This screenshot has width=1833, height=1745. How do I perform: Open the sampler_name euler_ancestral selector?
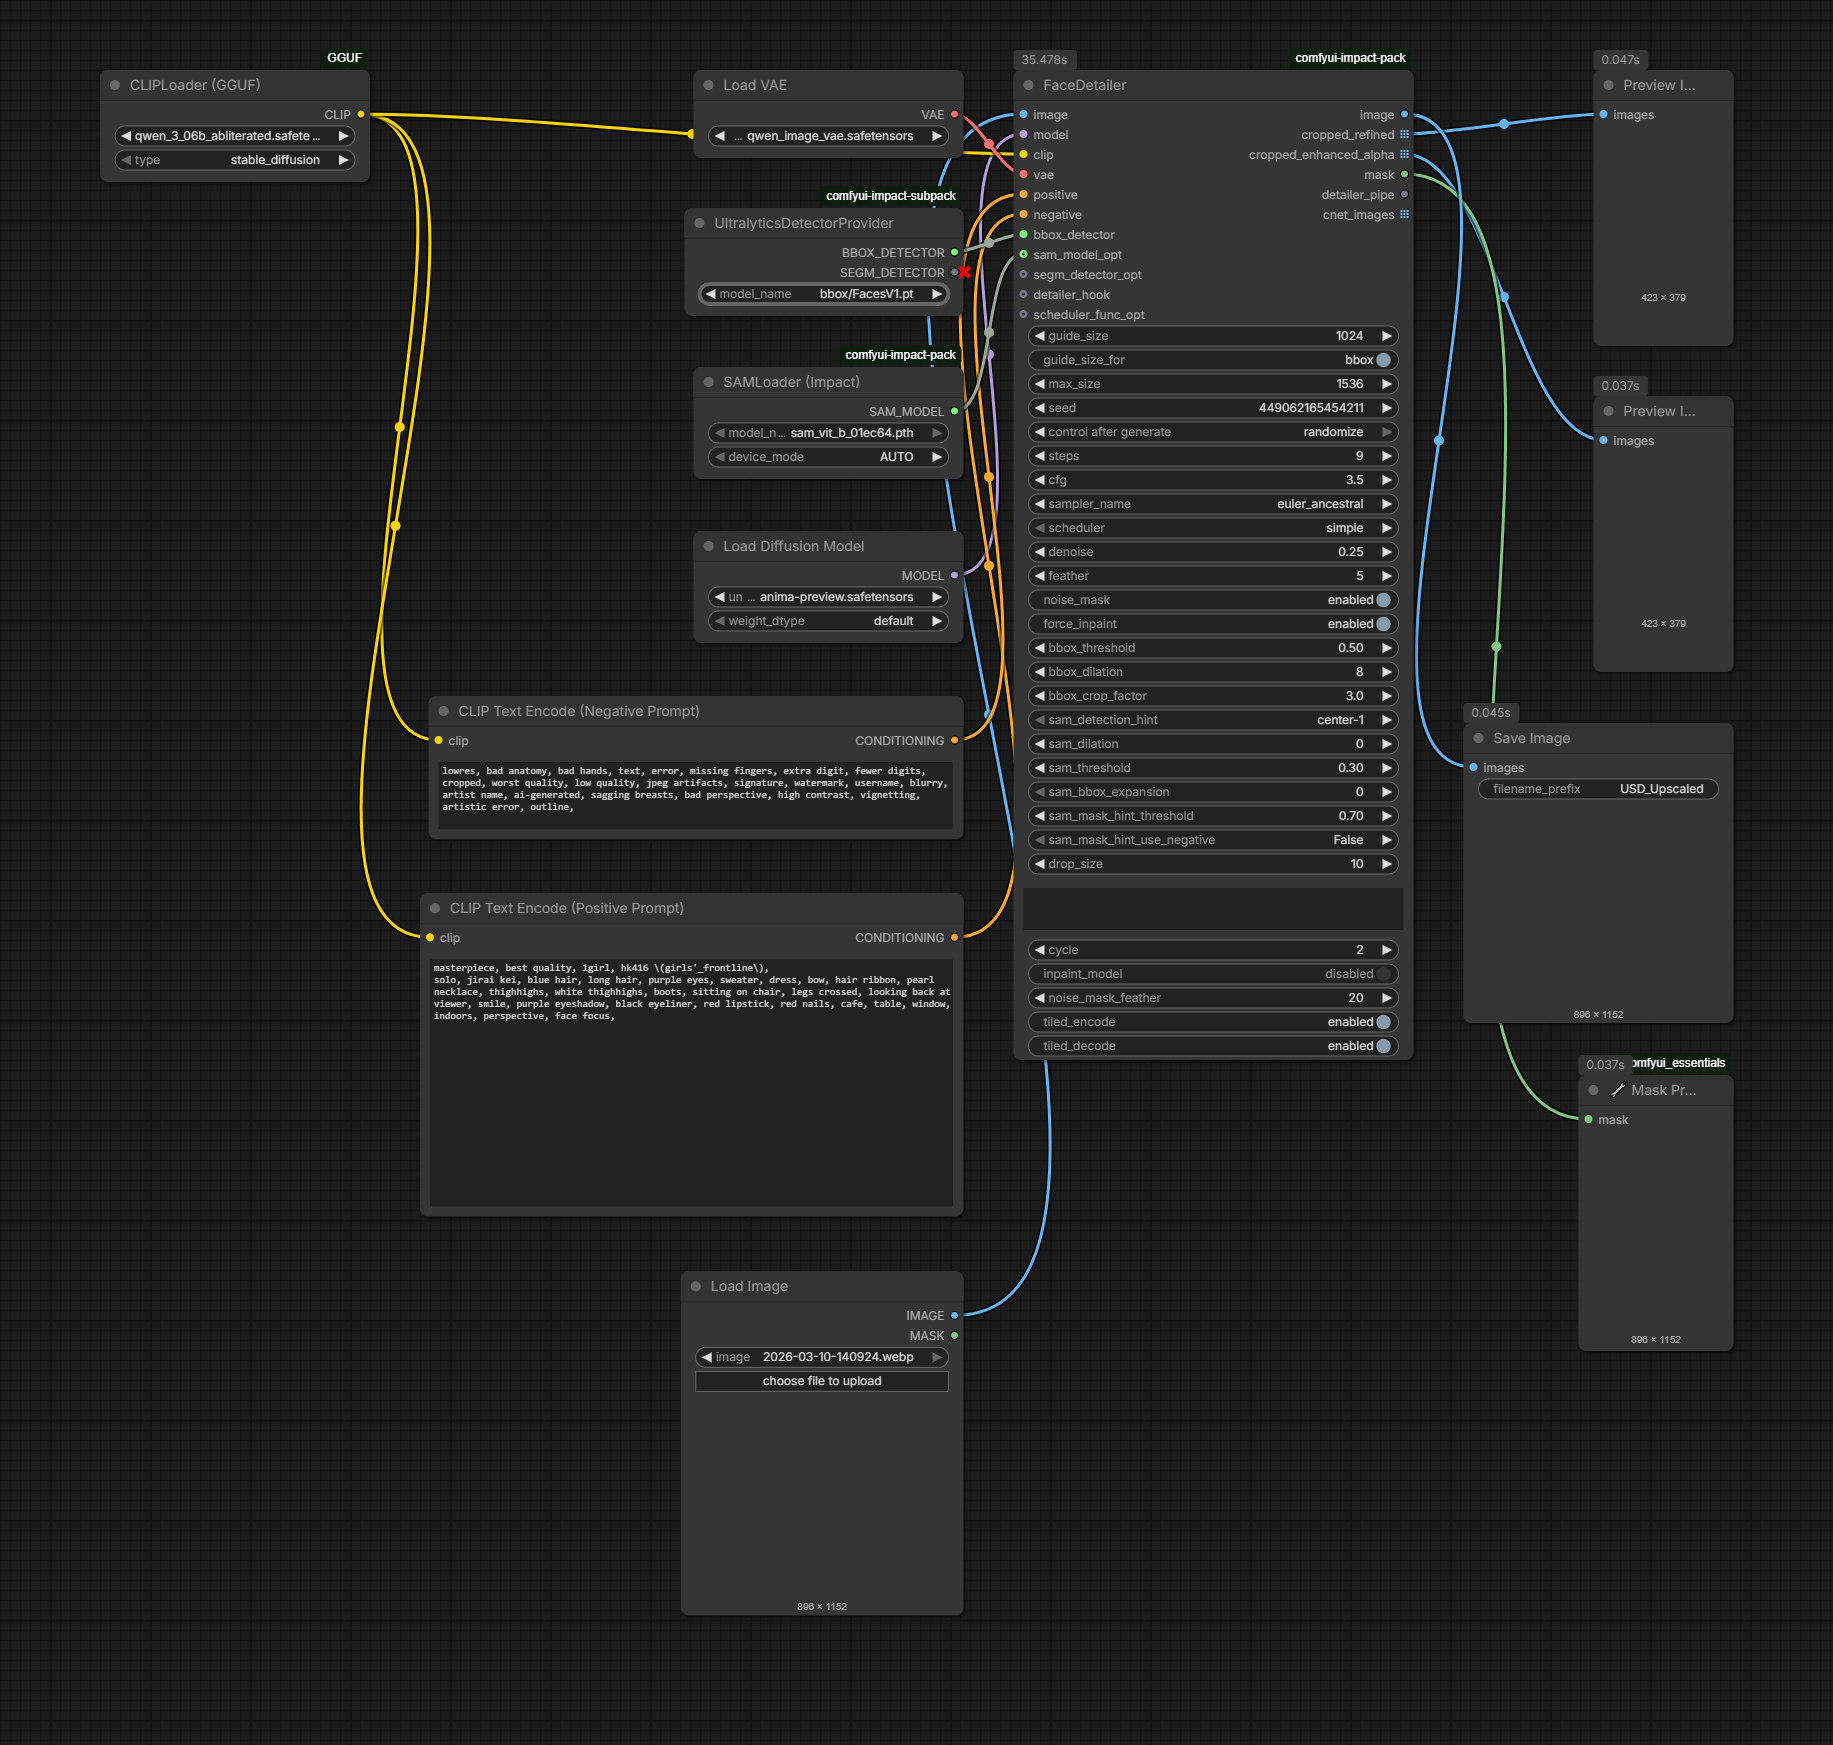point(1213,504)
